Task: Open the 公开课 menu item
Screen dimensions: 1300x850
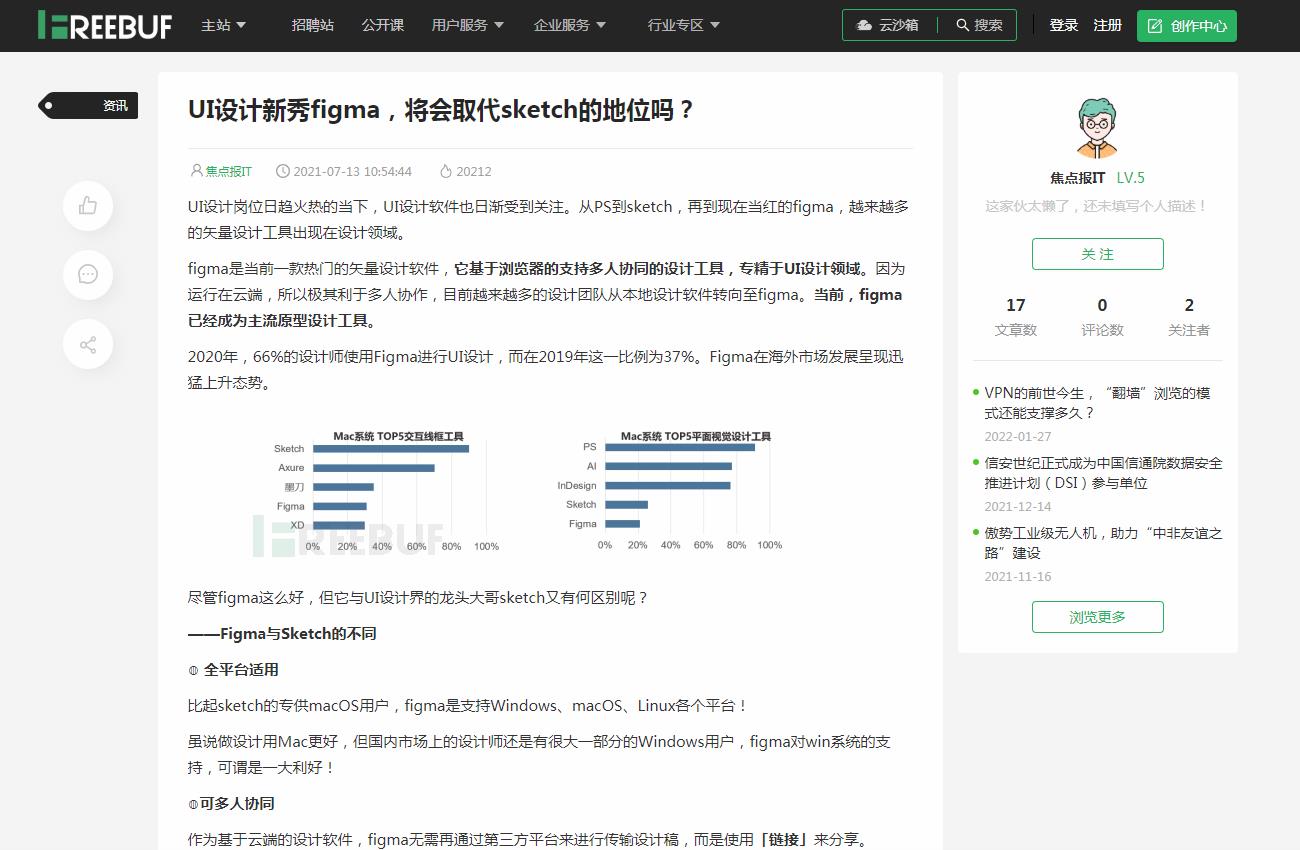Action: pos(383,25)
